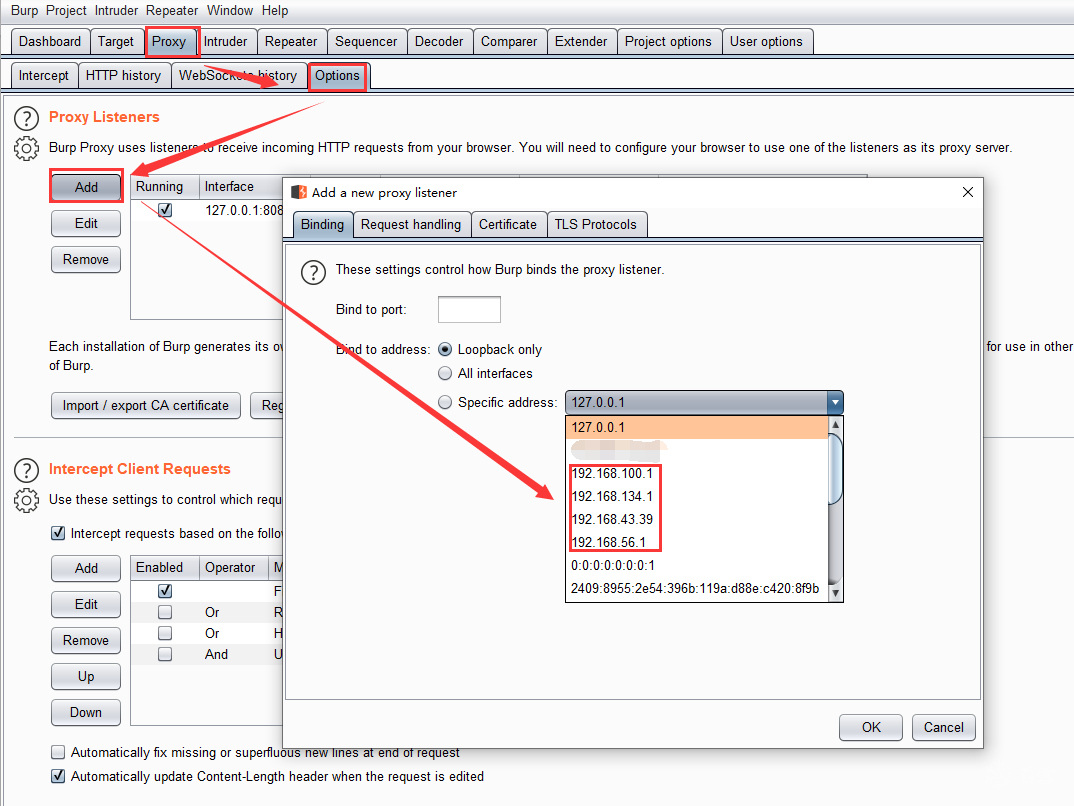Open the Proxy Options sub-tab
Viewport: 1074px width, 806px height.
(338, 75)
